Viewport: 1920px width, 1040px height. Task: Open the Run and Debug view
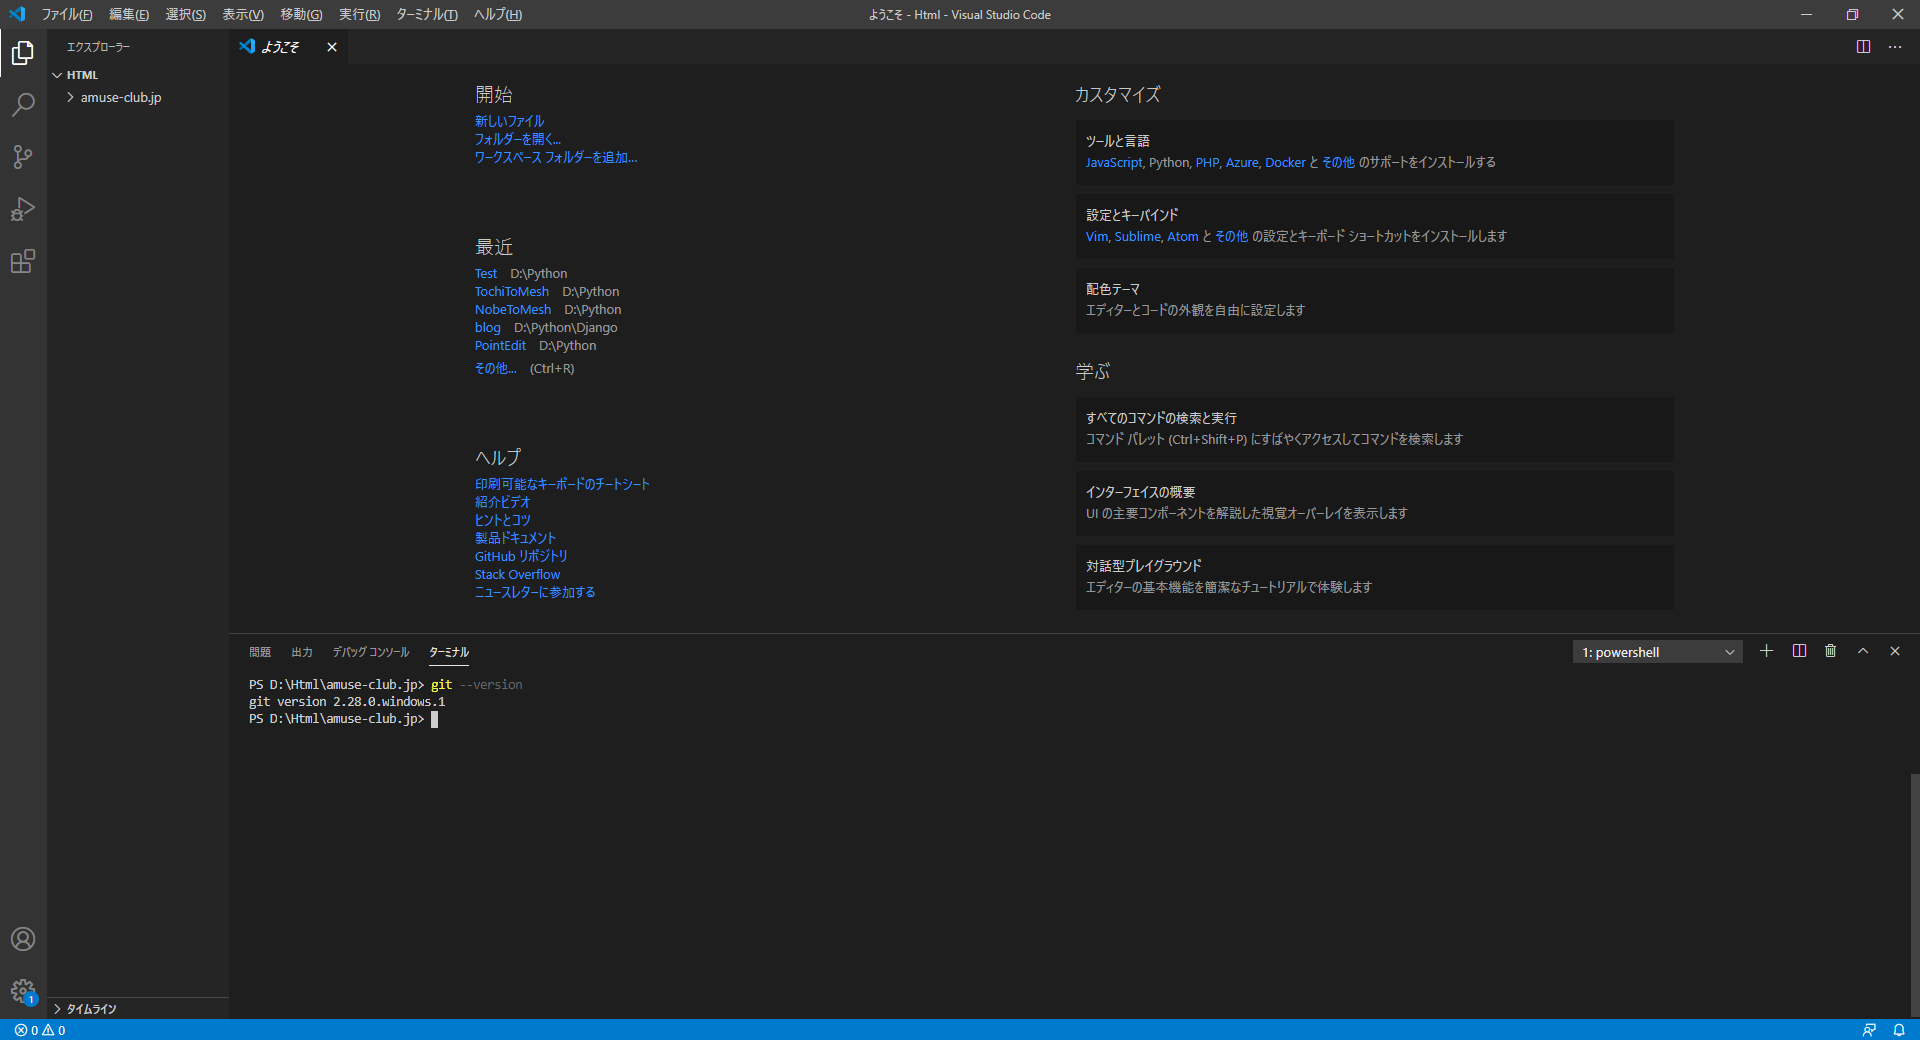tap(22, 209)
